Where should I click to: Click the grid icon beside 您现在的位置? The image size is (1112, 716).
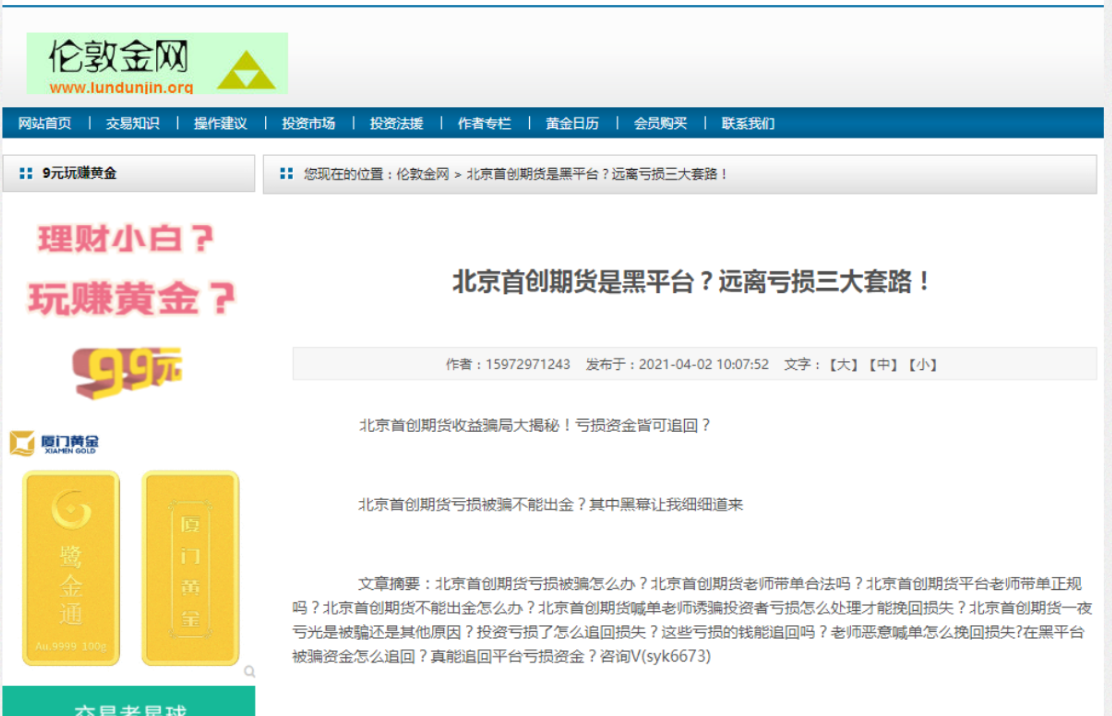point(287,173)
